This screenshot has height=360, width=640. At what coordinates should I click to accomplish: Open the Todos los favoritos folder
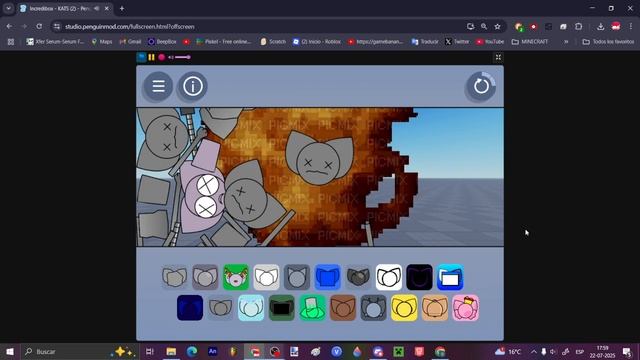click(608, 42)
